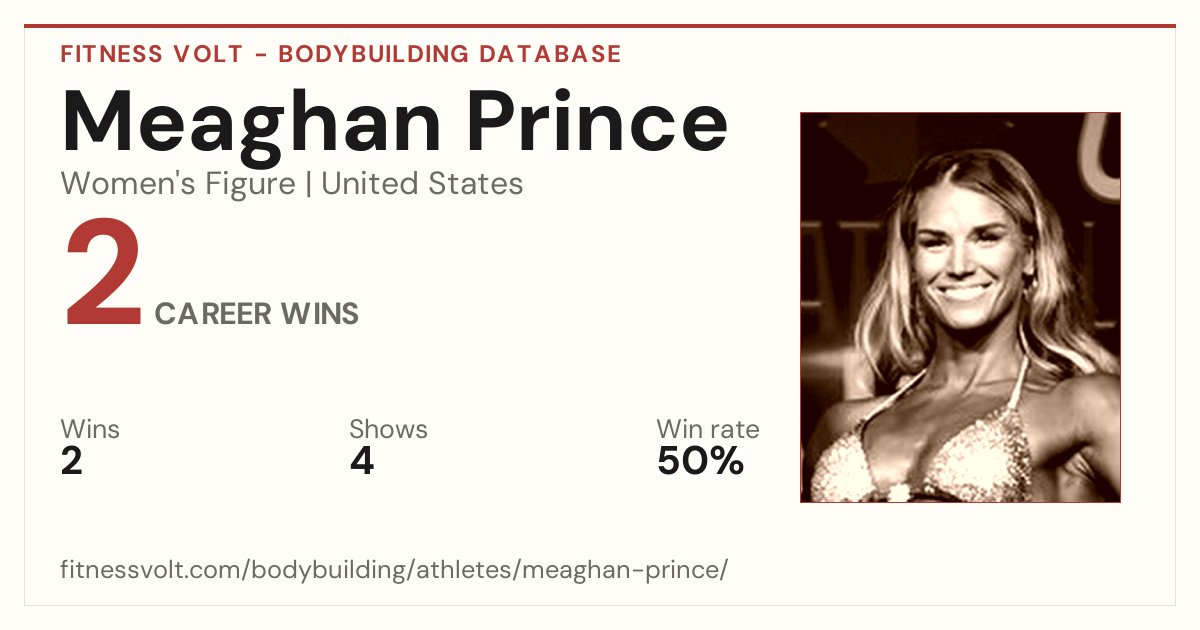The height and width of the screenshot is (630, 1200).
Task: Click the large red number 2
Action: (103, 274)
